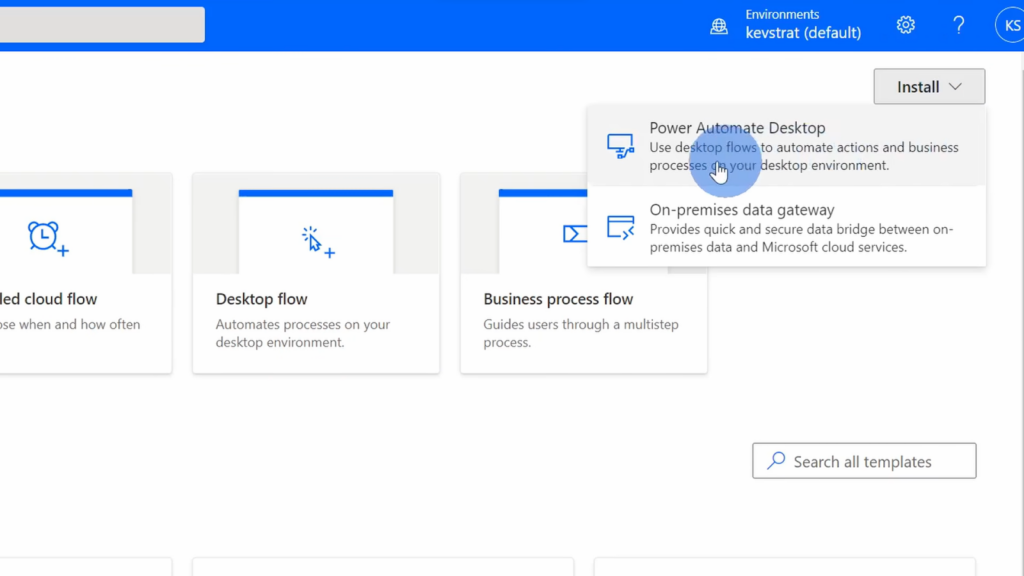Click the Environments globe icon
The image size is (1024, 576).
click(718, 25)
